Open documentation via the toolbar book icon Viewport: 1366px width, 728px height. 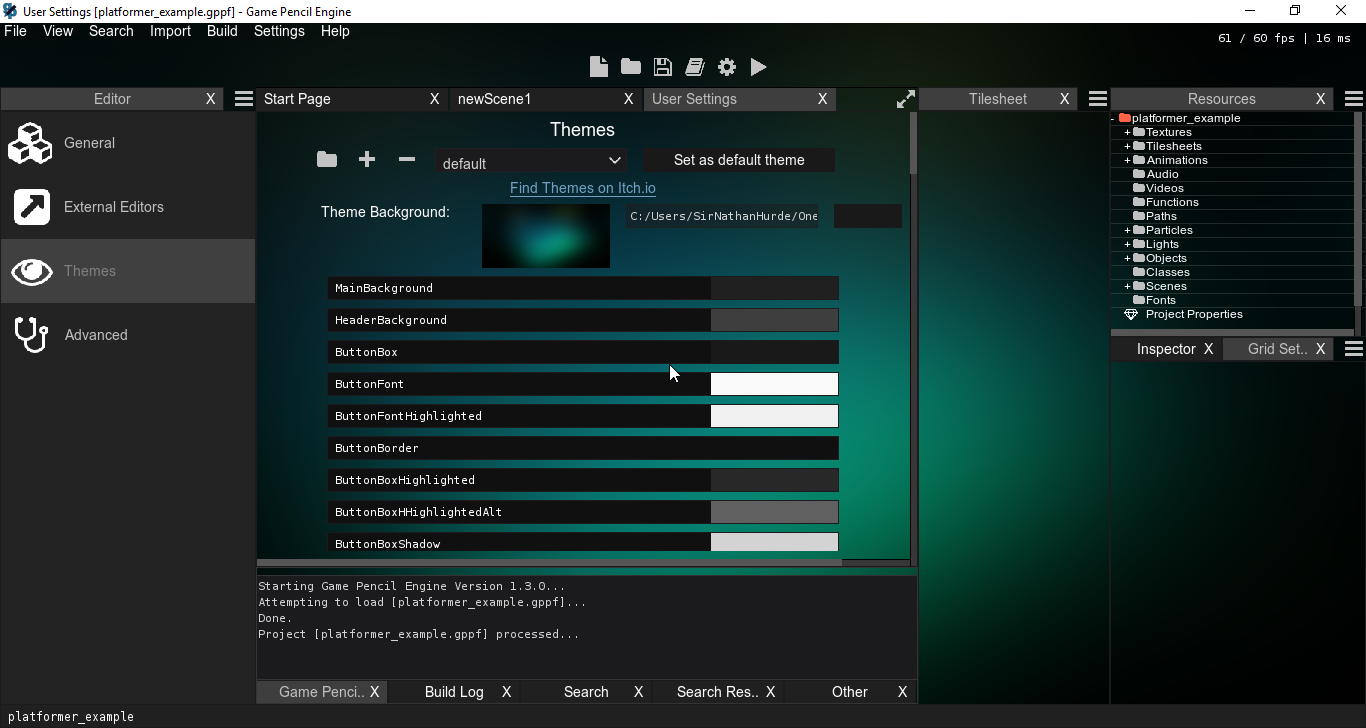coord(695,67)
